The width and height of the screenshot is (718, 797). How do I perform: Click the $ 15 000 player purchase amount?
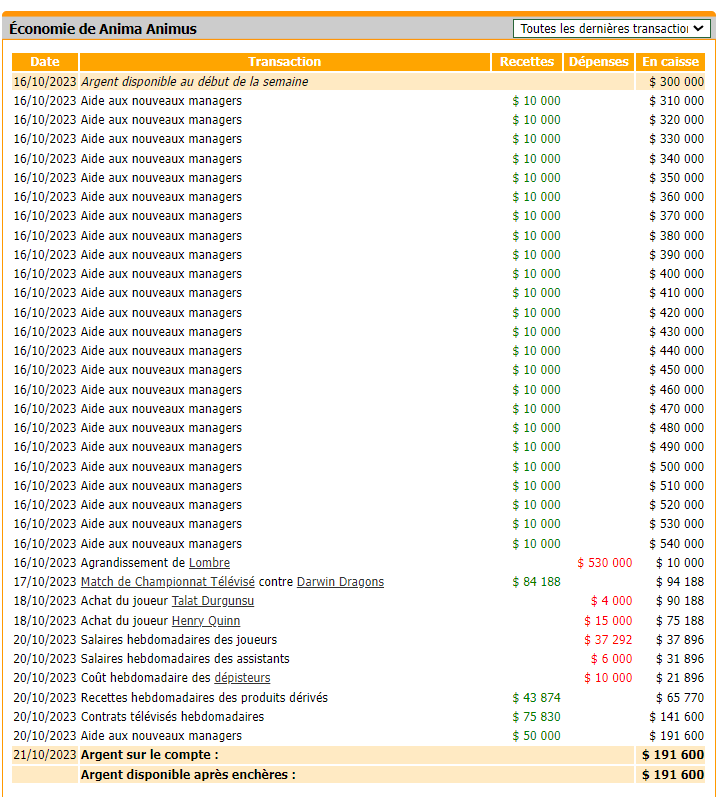tap(608, 621)
